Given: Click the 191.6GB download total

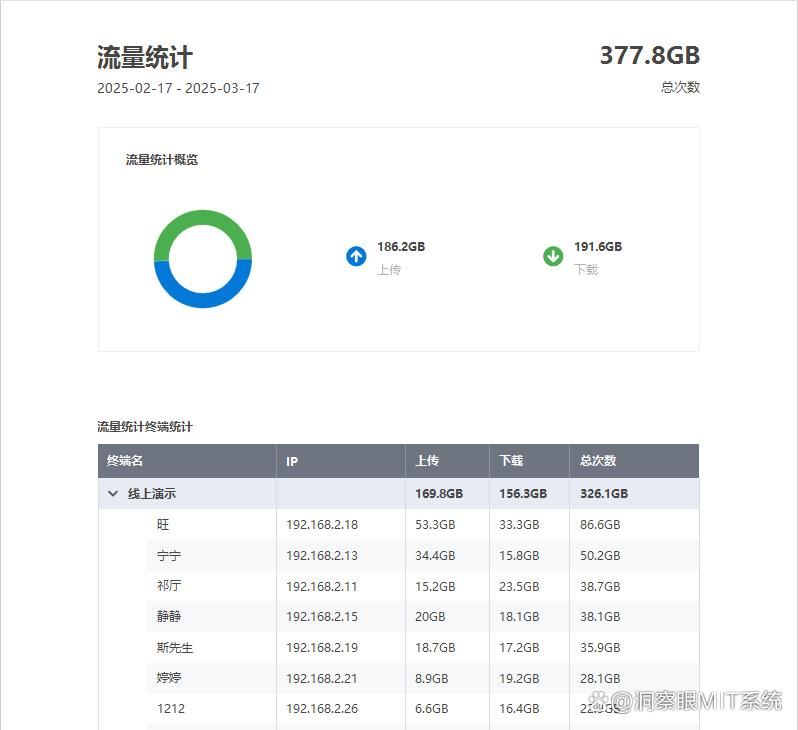Looking at the screenshot, I should 598,247.
